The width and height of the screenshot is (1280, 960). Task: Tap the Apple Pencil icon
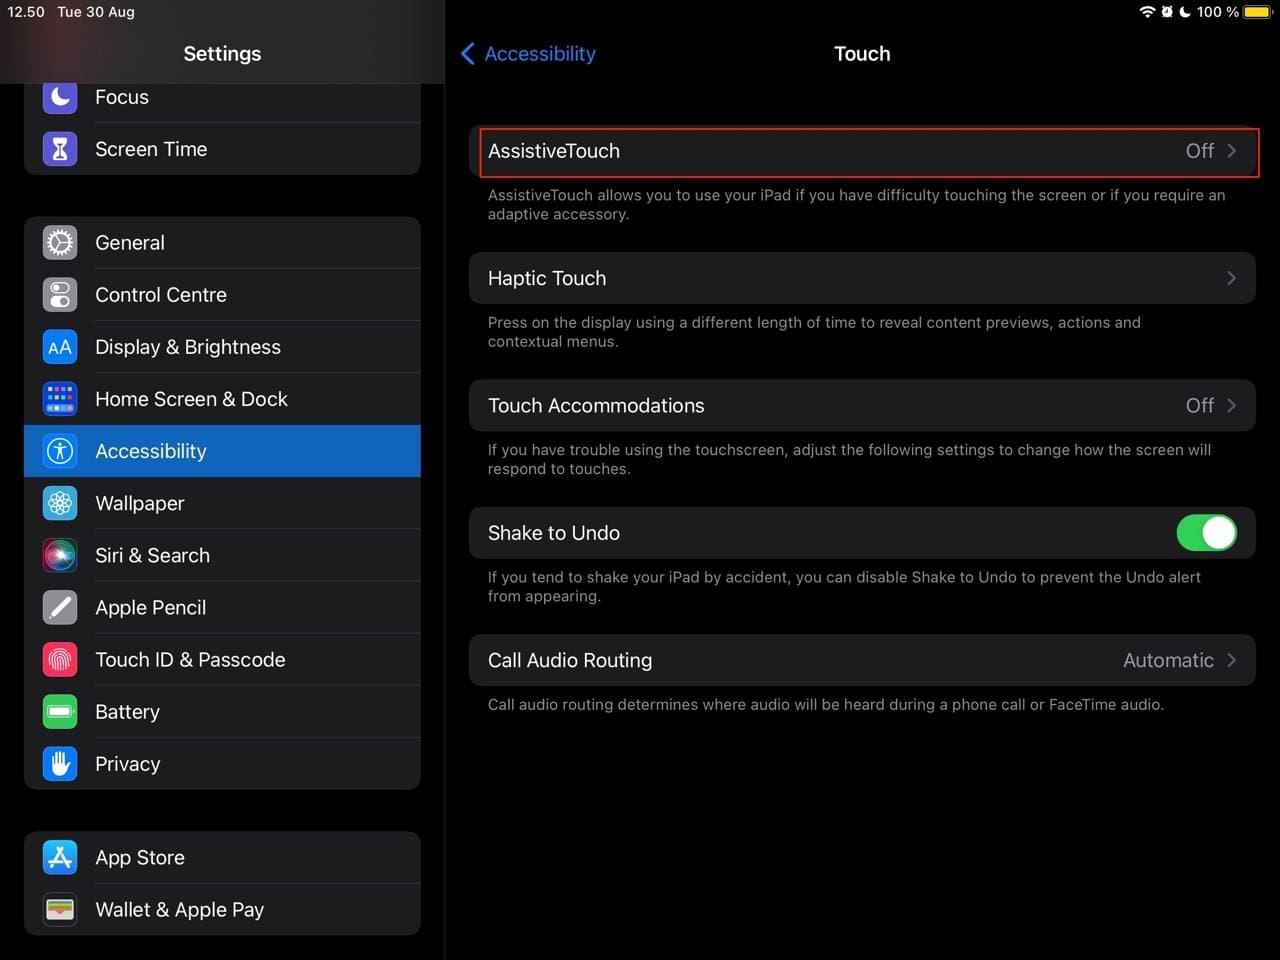pos(60,607)
